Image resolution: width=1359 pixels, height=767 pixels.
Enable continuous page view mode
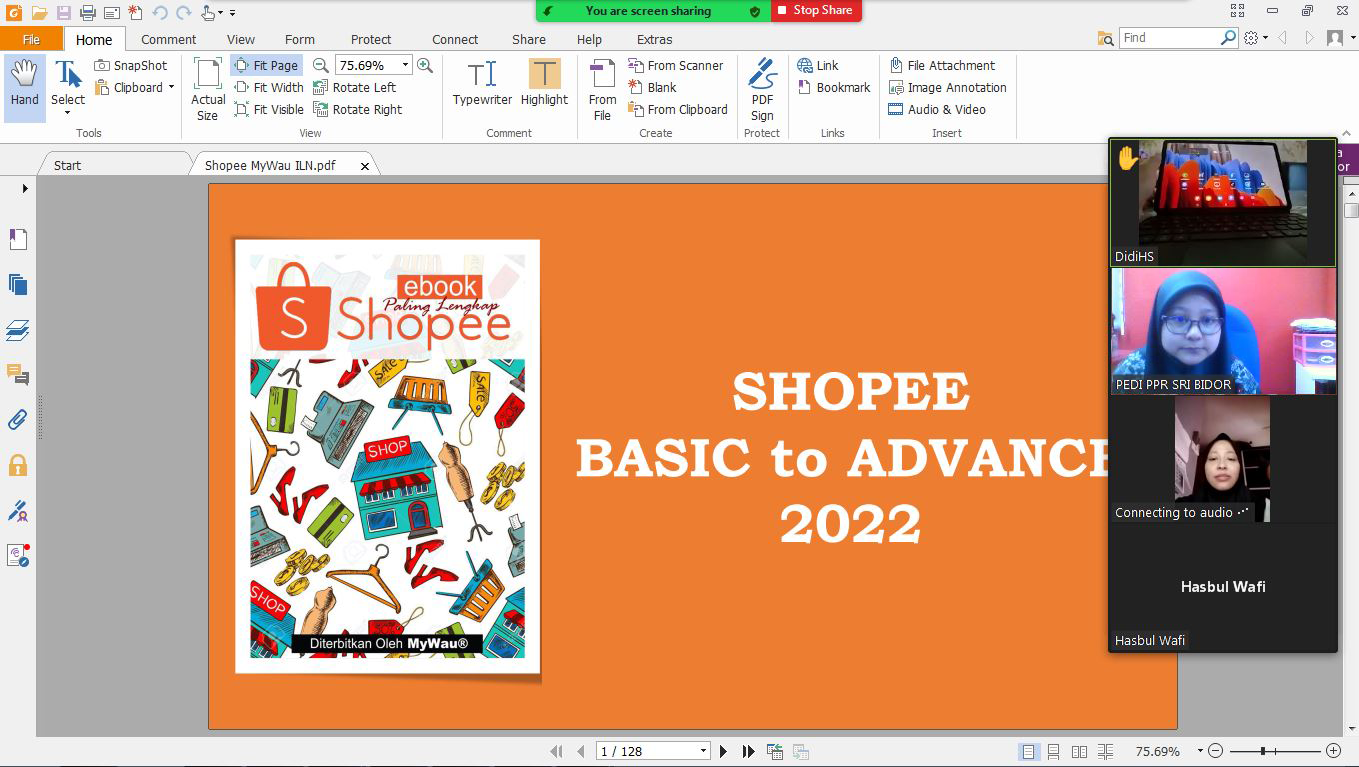[x=1054, y=751]
